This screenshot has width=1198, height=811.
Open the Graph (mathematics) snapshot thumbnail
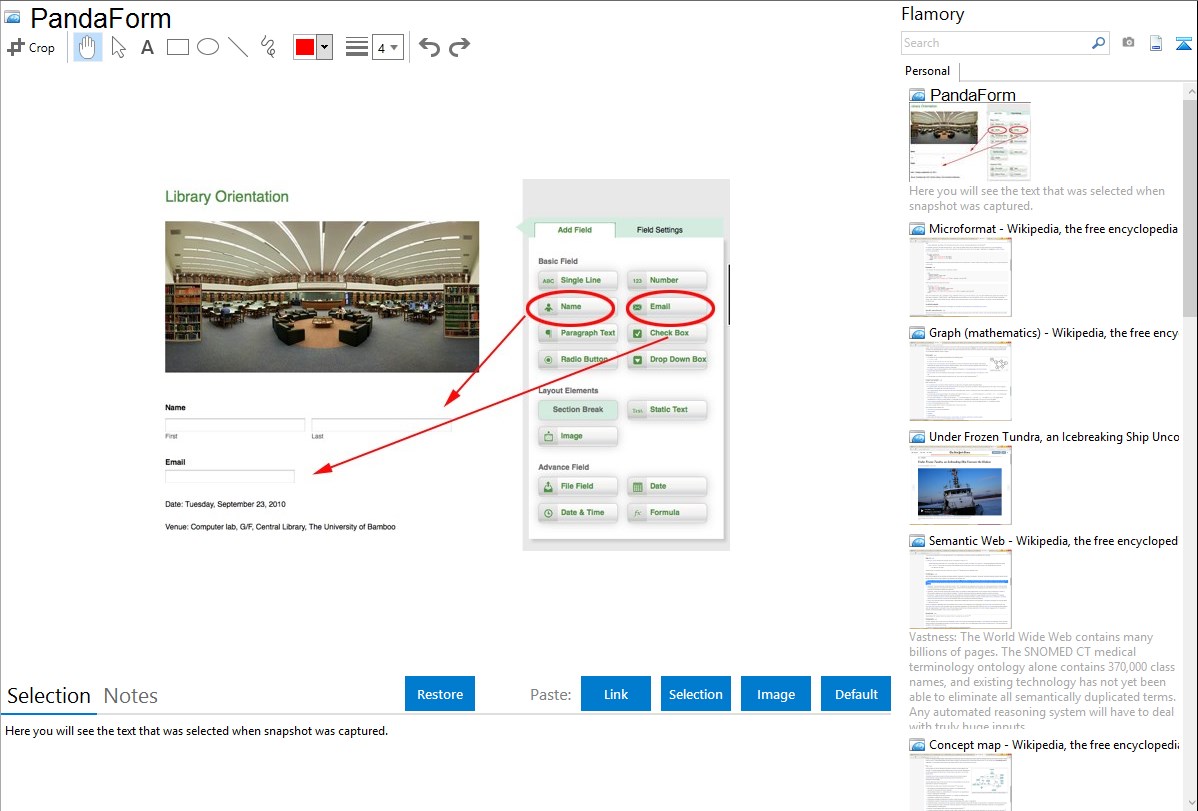(x=960, y=381)
